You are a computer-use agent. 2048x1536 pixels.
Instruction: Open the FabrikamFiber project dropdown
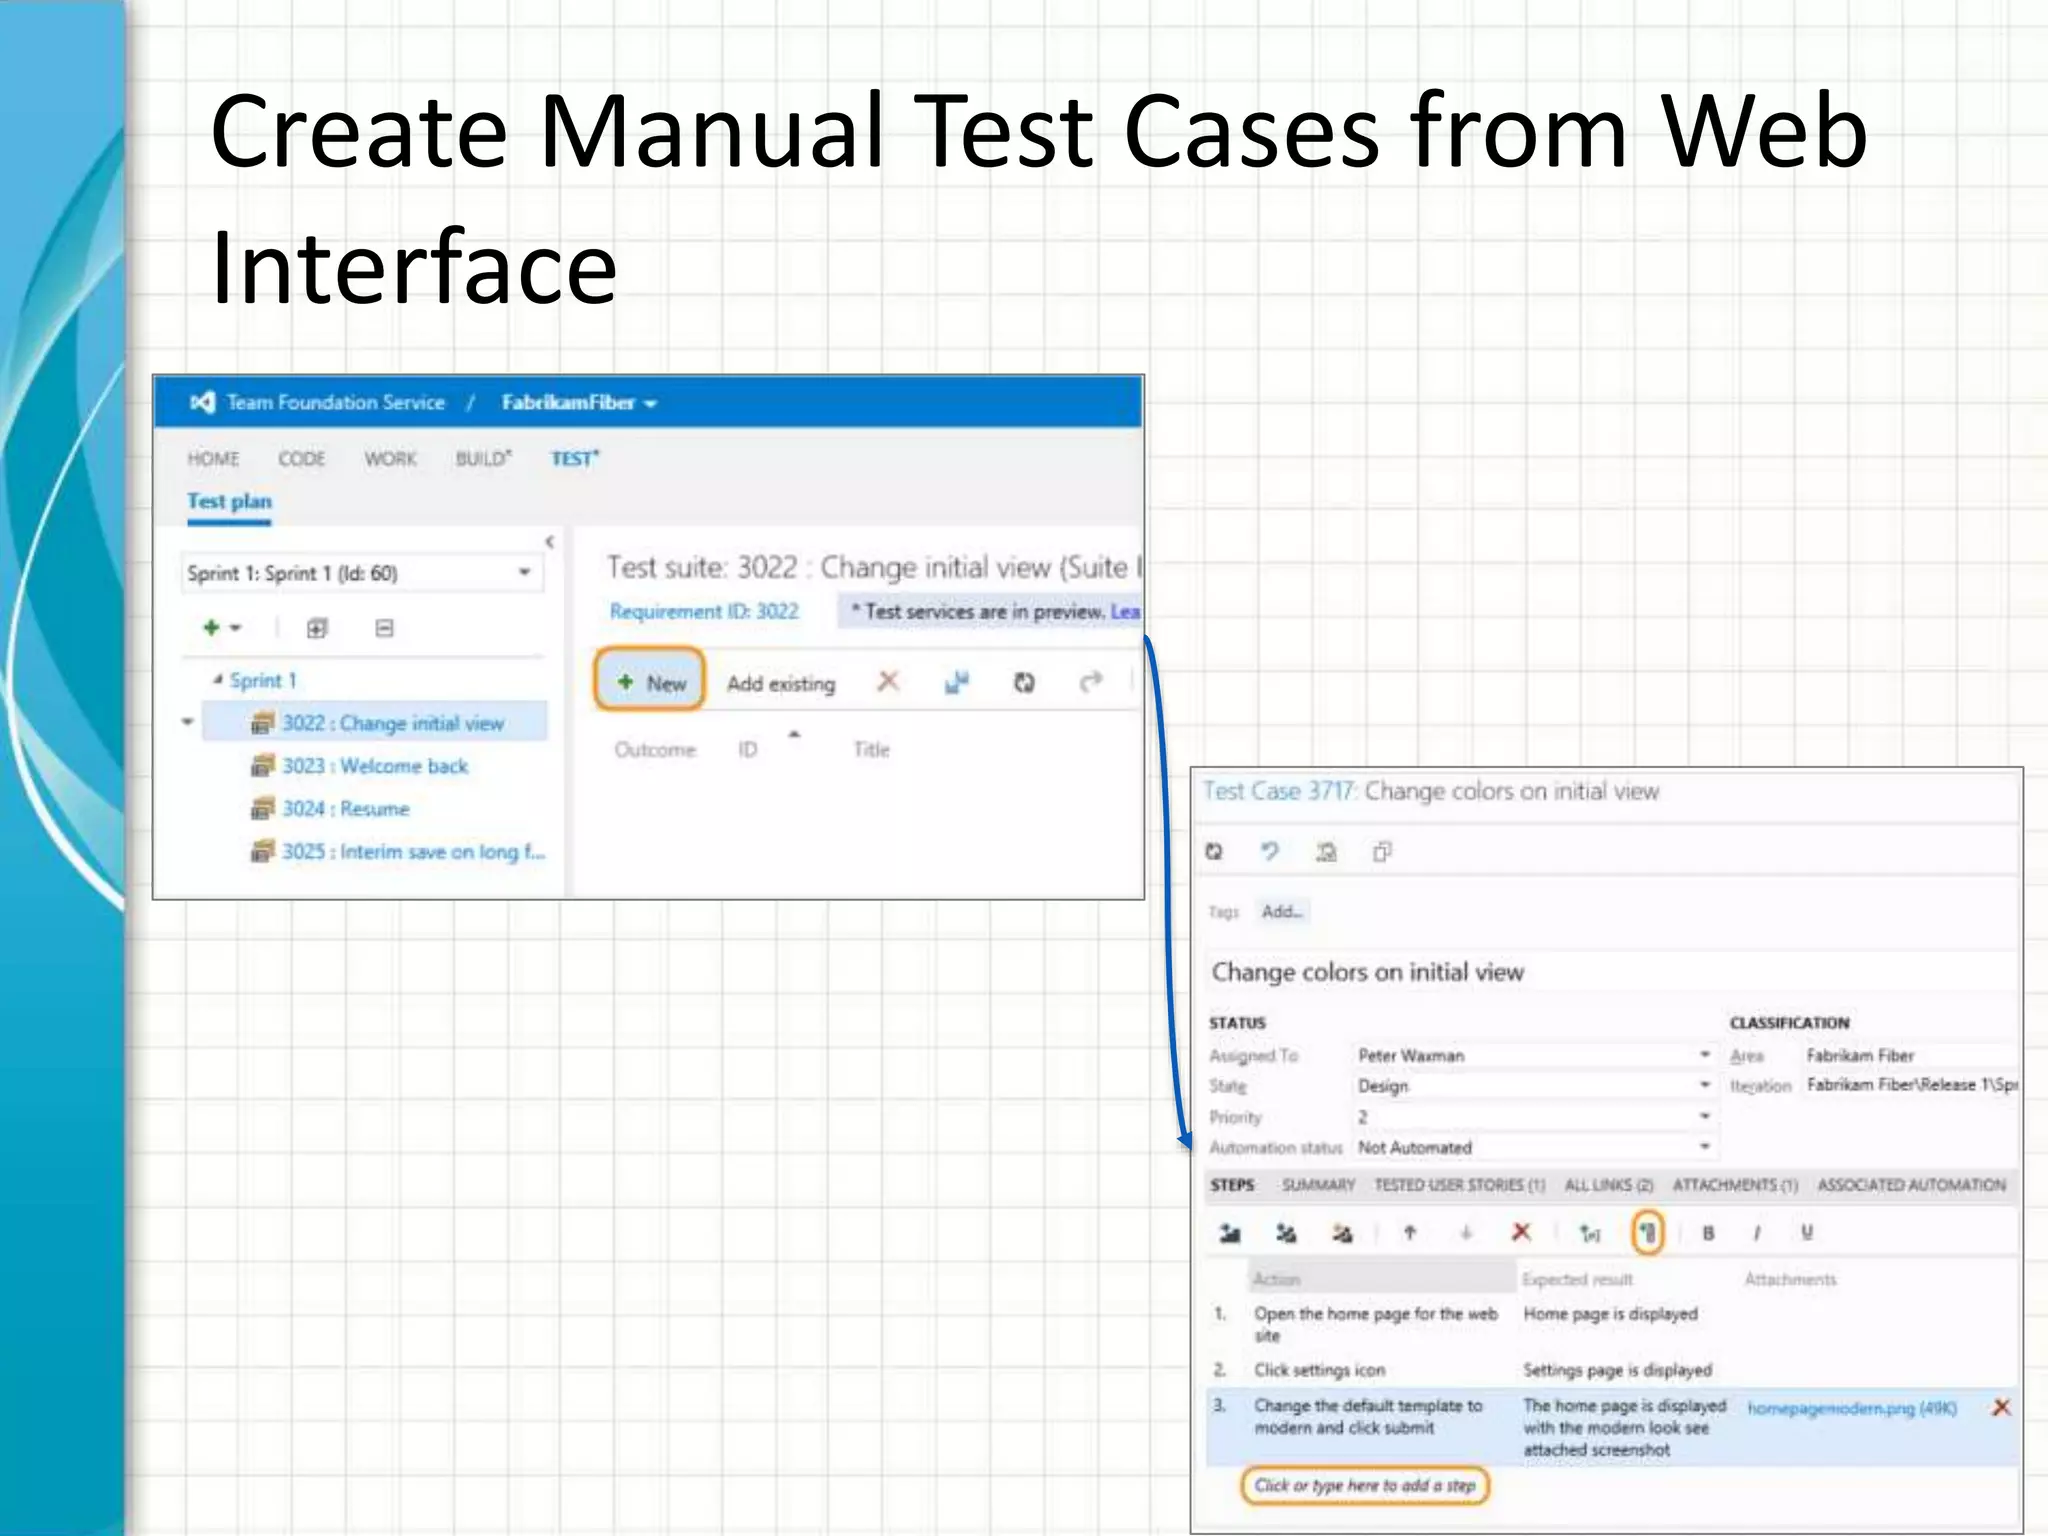(579, 403)
